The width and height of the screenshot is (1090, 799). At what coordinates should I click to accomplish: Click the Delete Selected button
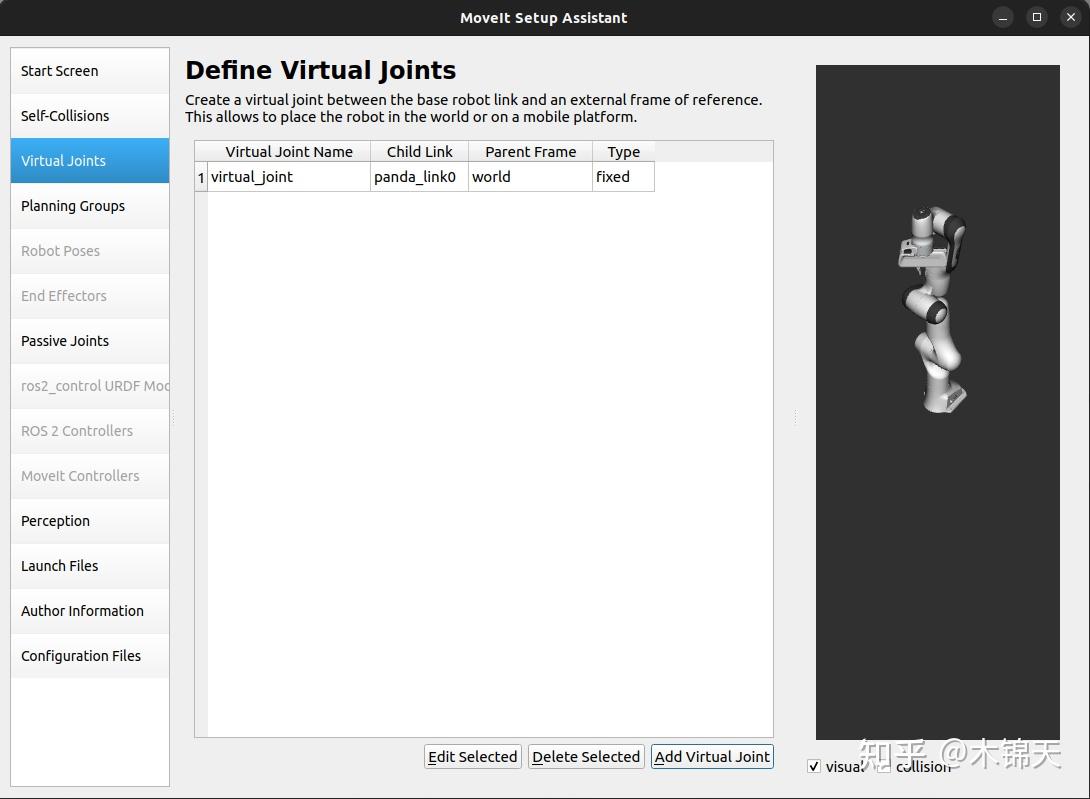click(x=586, y=756)
